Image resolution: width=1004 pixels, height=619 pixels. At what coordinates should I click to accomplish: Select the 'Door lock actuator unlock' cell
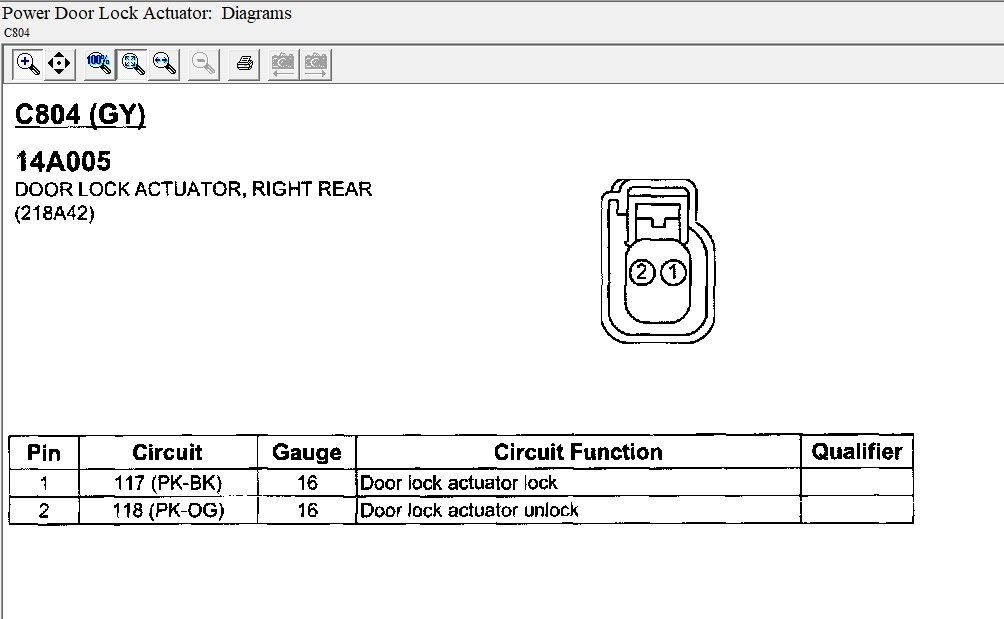tap(470, 510)
